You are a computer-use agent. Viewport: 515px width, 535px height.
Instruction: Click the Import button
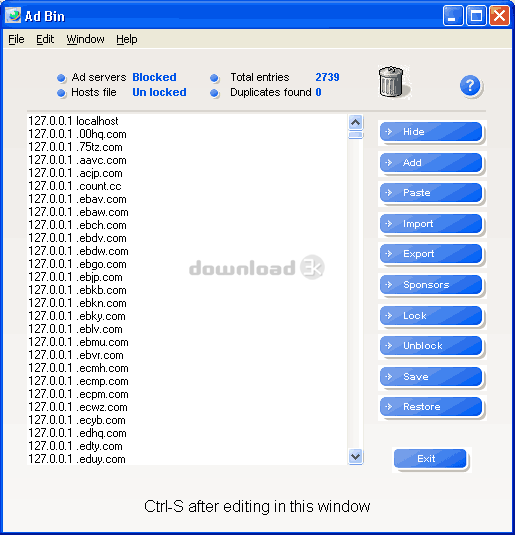[431, 224]
